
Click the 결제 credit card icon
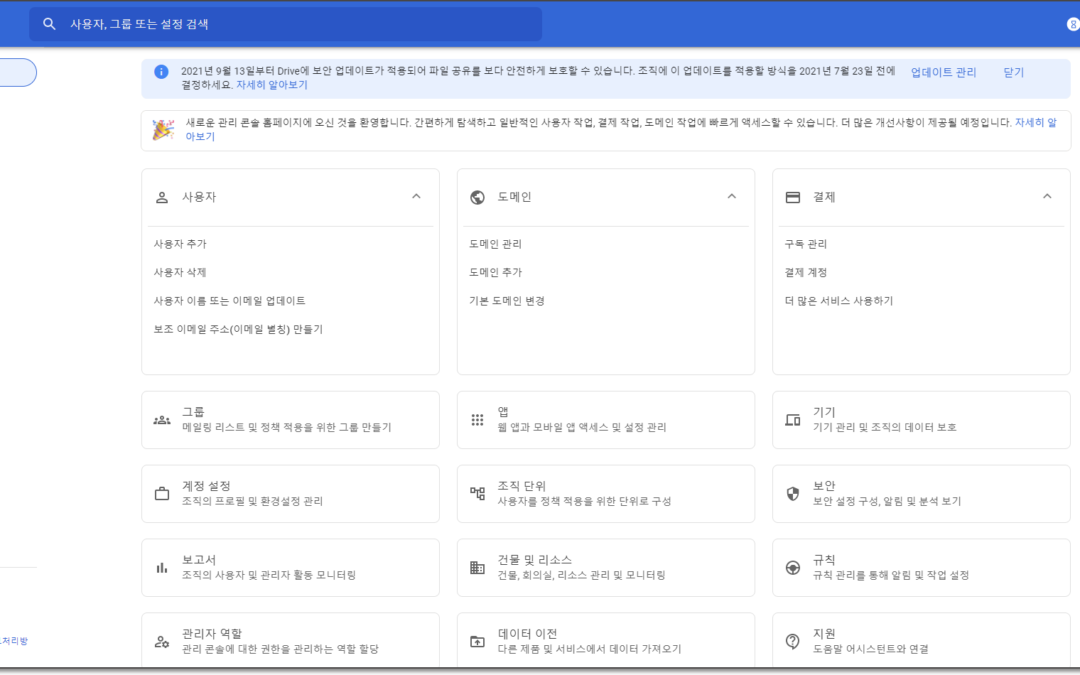point(793,197)
